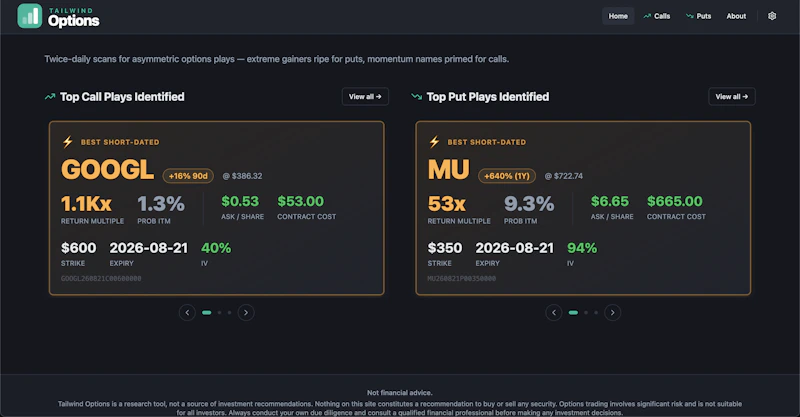
Task: Go to next call play with right chevron
Action: point(246,312)
